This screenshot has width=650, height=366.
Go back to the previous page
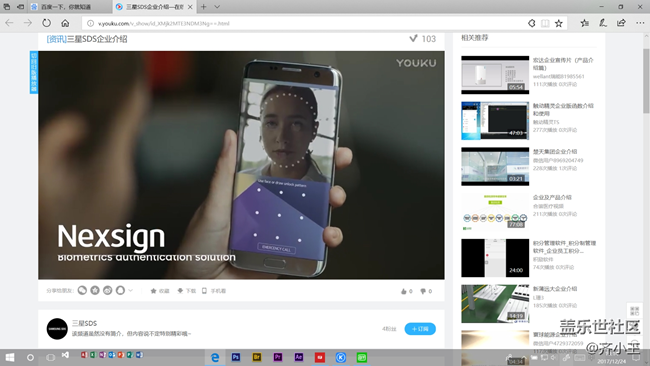click(9, 23)
